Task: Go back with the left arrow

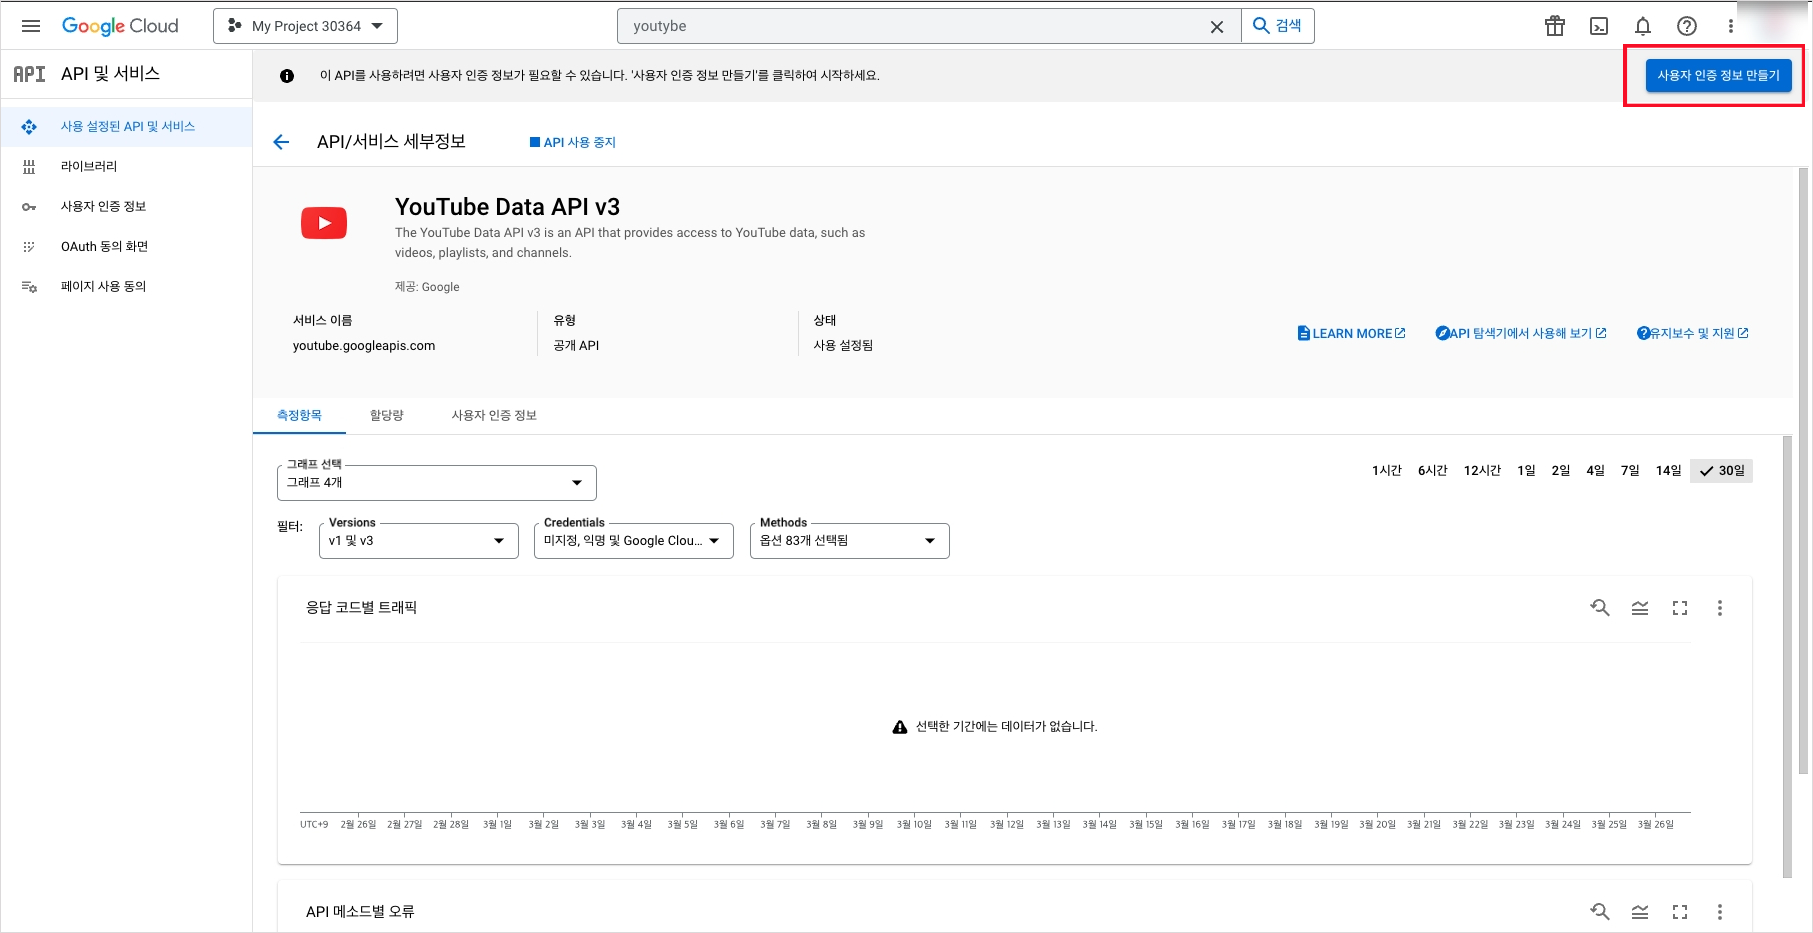Action: (x=281, y=142)
